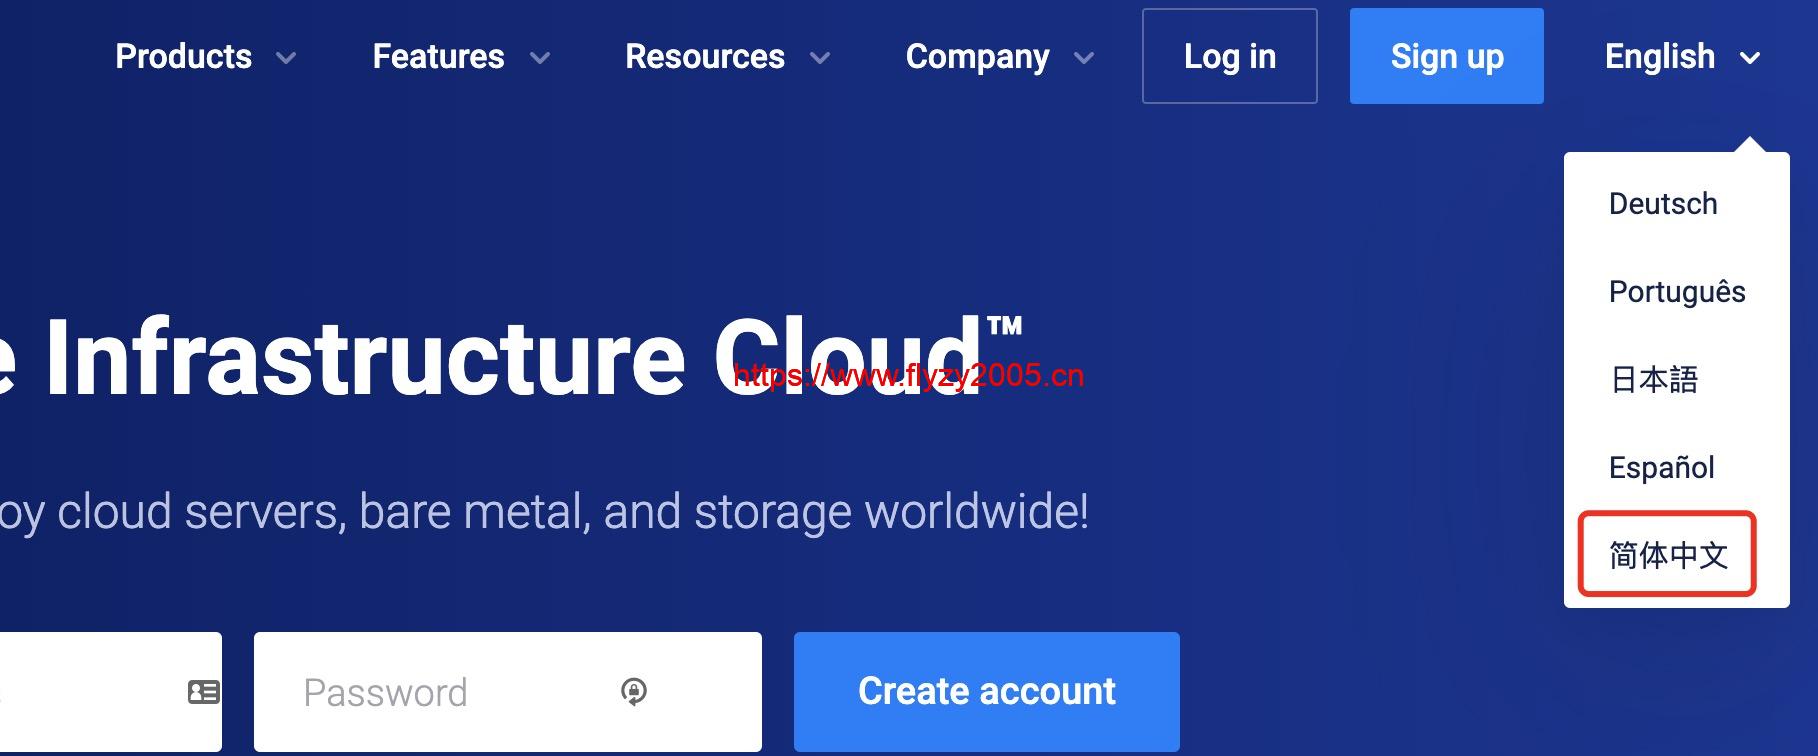Choose Deutsch from language list
1818x756 pixels.
[x=1663, y=204]
